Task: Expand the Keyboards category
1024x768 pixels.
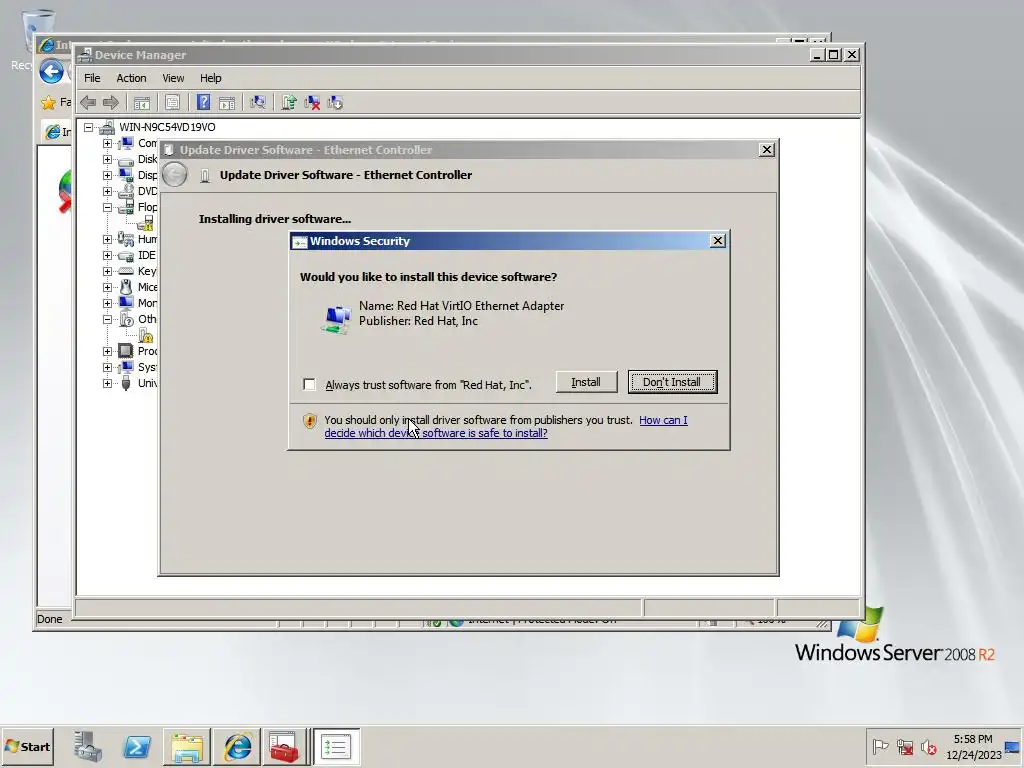Action: tap(107, 271)
